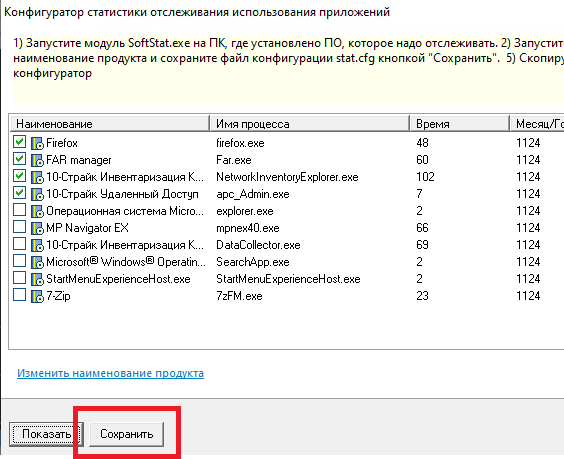This screenshot has height=459, width=564.
Task: Click the 7zFM.exe process name
Action: pyautogui.click(x=239, y=296)
